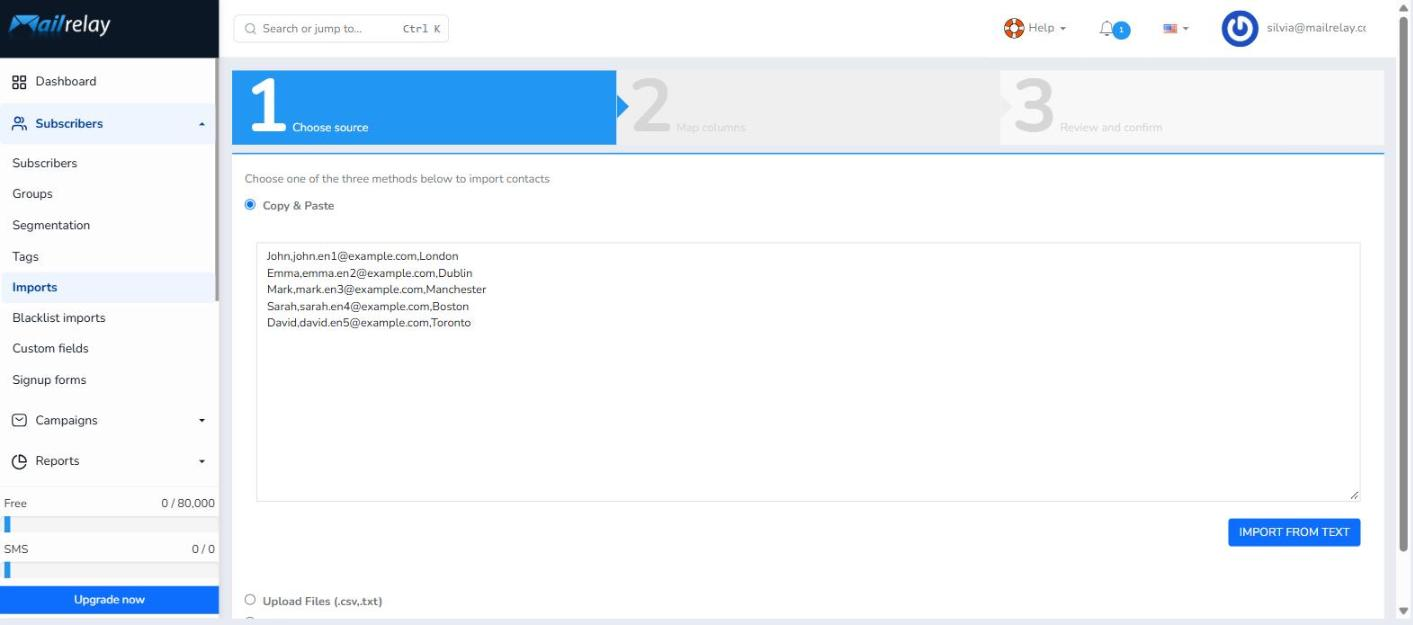The image size is (1413, 625).
Task: Expand the Campaigns menu arrow
Action: pyautogui.click(x=202, y=421)
